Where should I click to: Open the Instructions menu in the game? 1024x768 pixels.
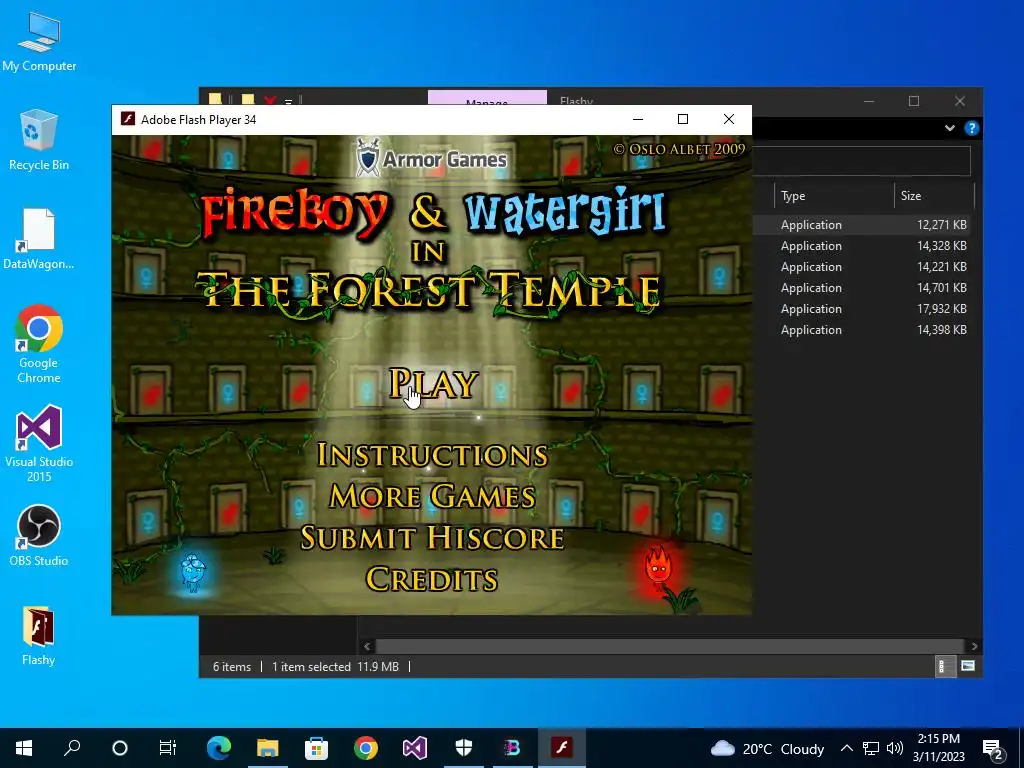(432, 455)
